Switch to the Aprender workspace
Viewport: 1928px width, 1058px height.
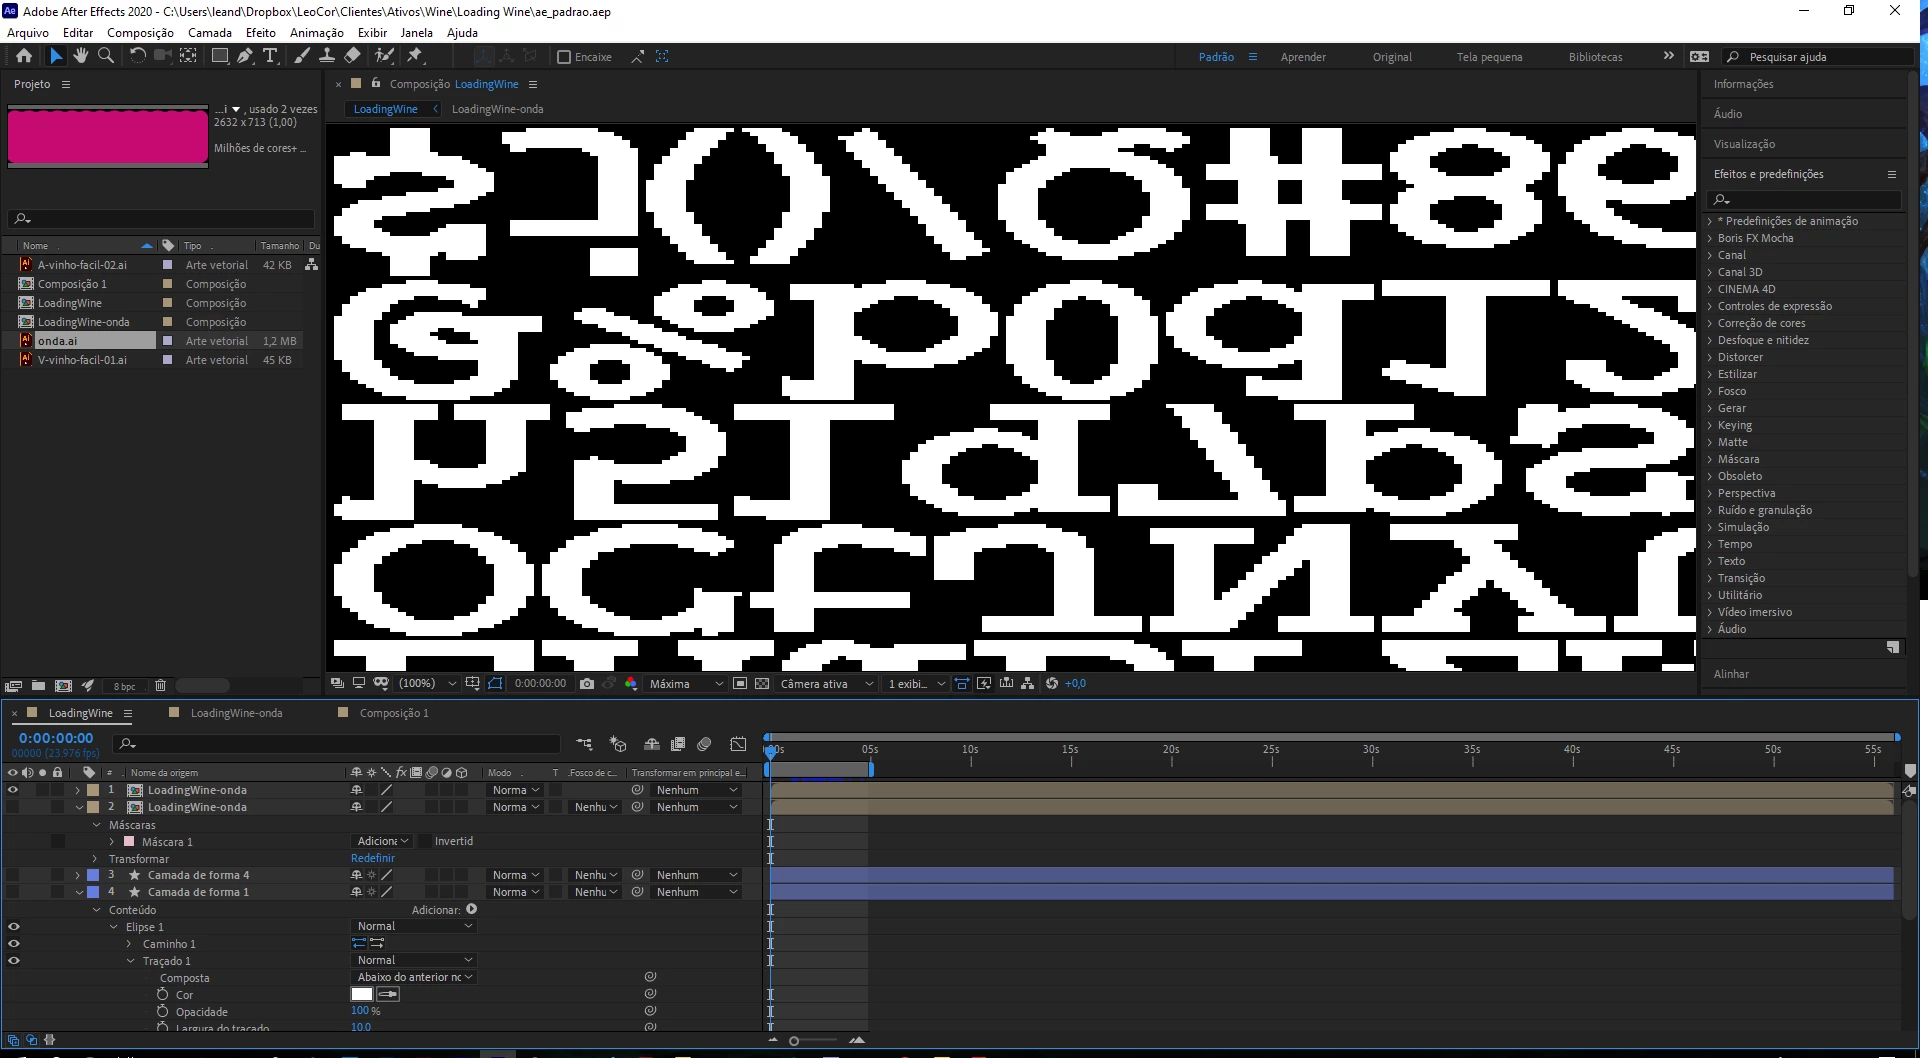tap(1303, 57)
